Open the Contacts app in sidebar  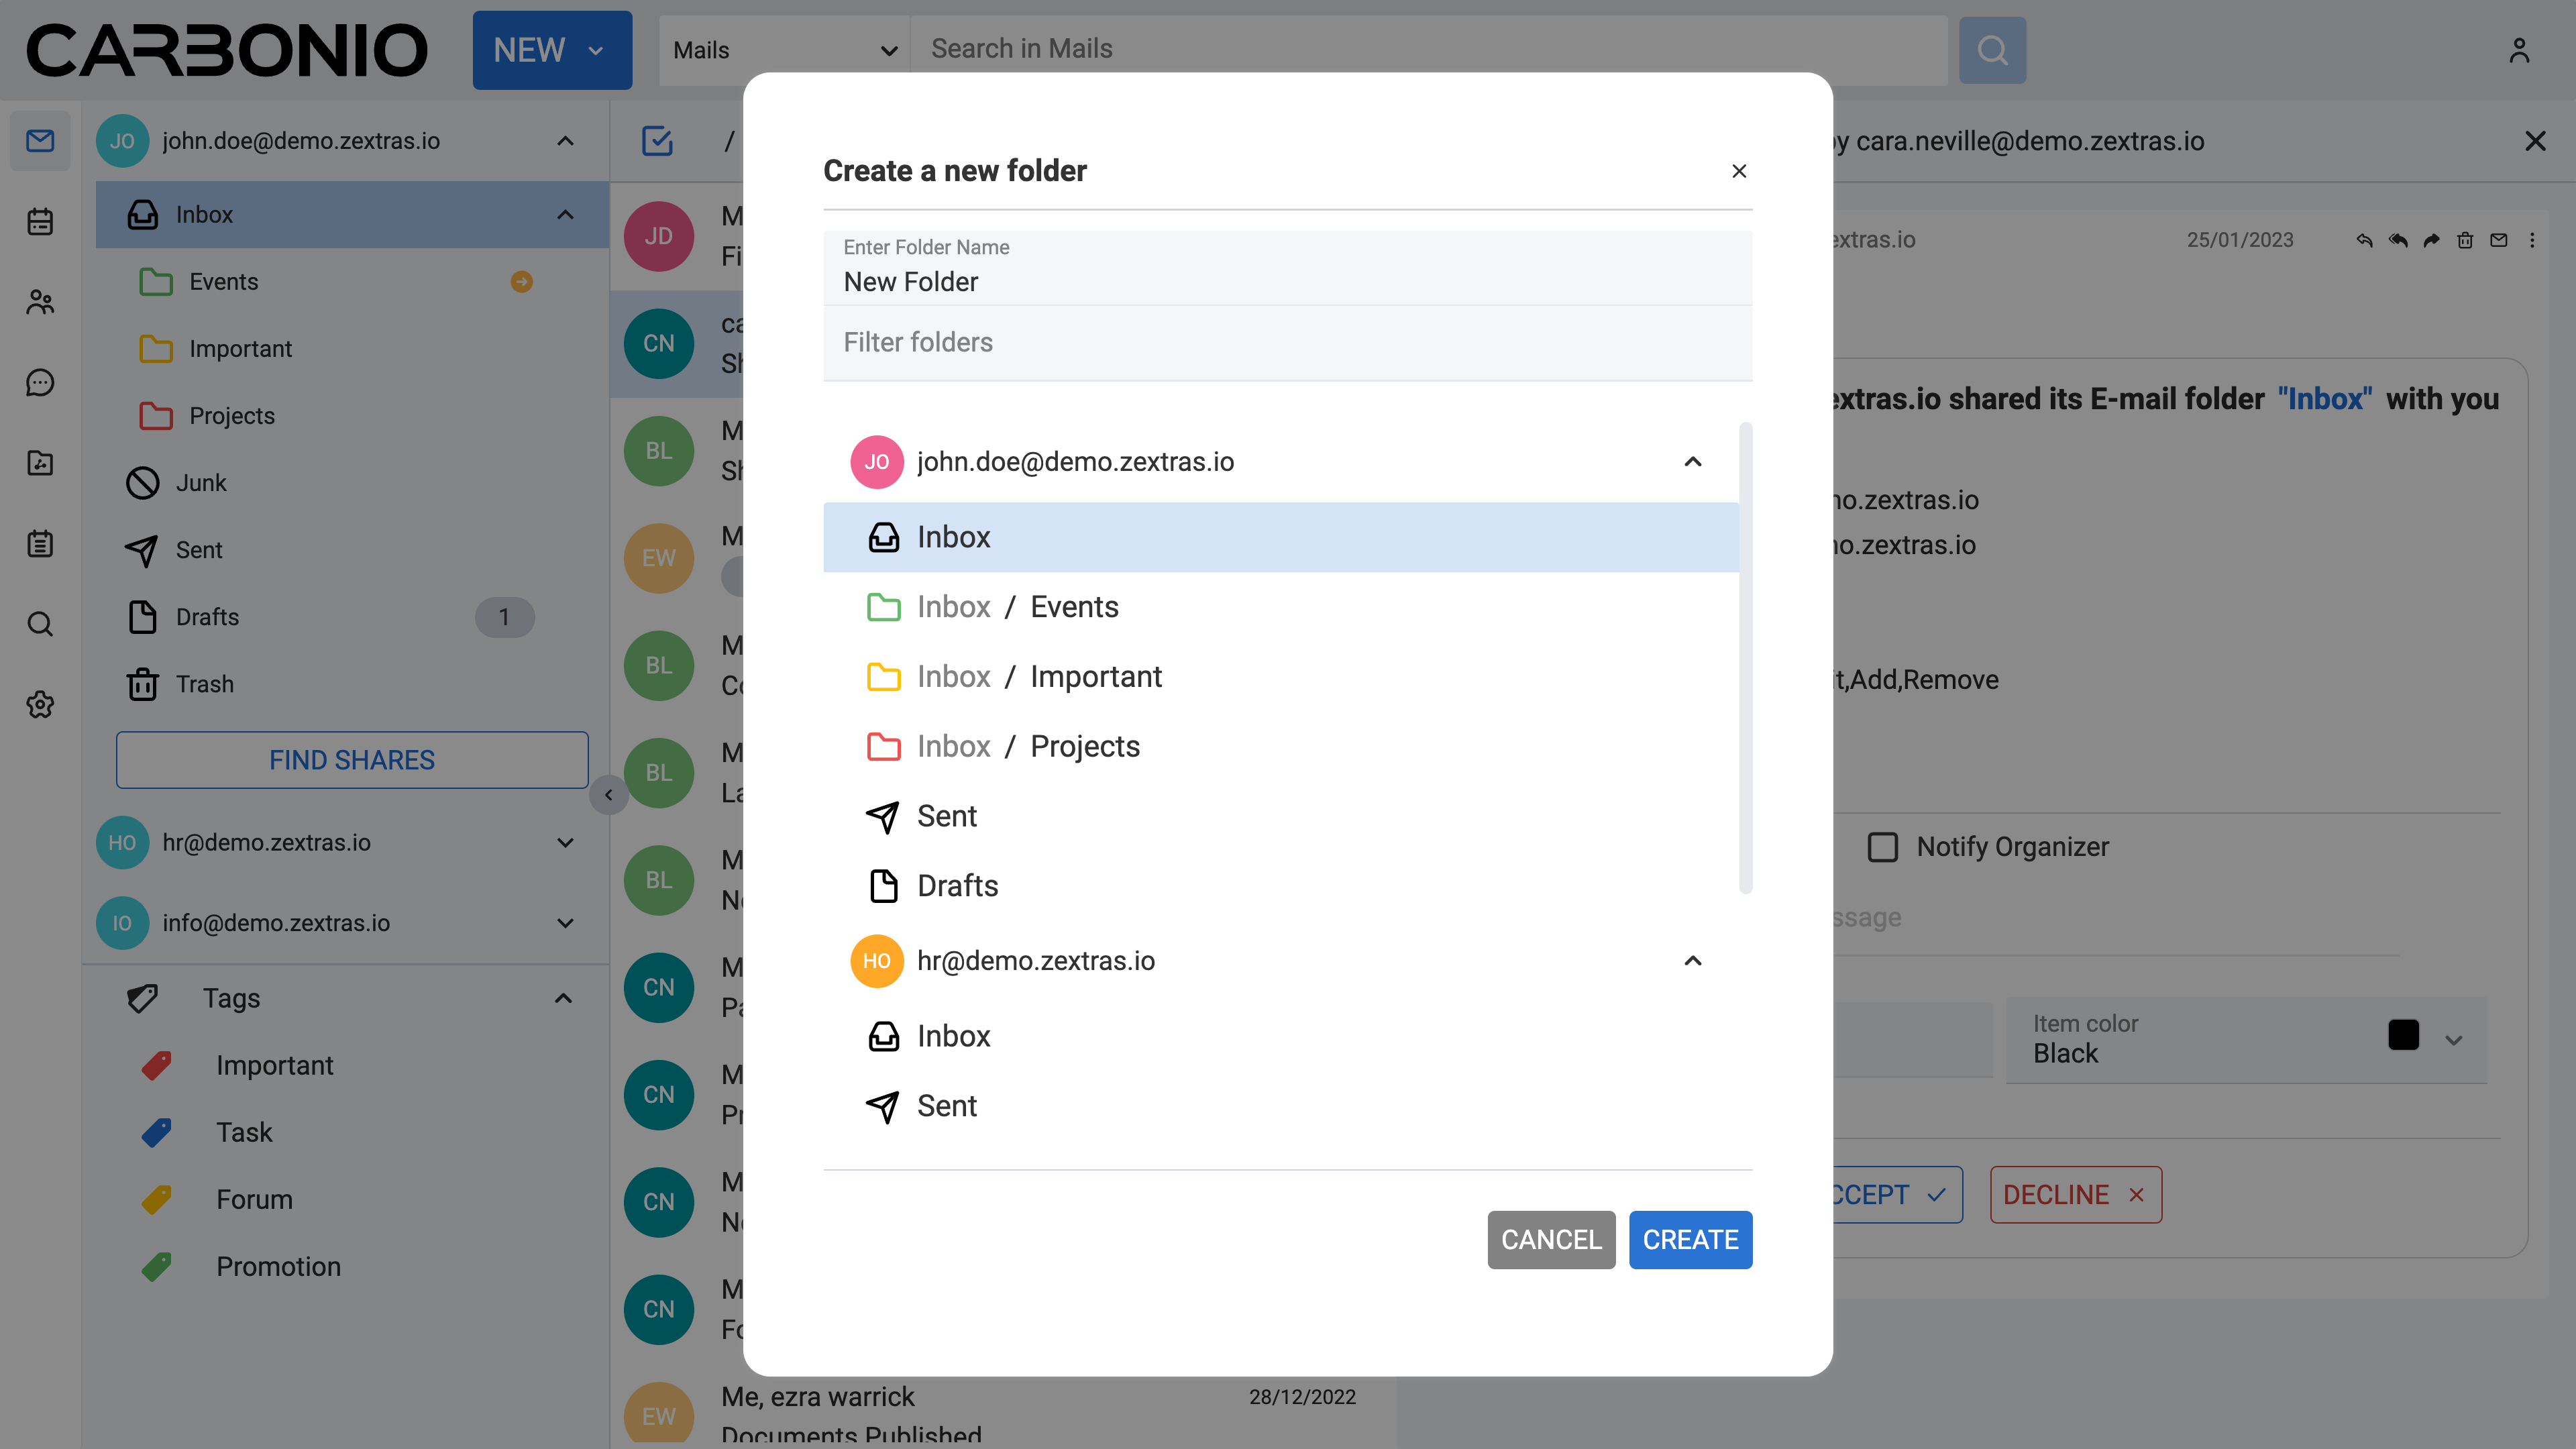40,302
